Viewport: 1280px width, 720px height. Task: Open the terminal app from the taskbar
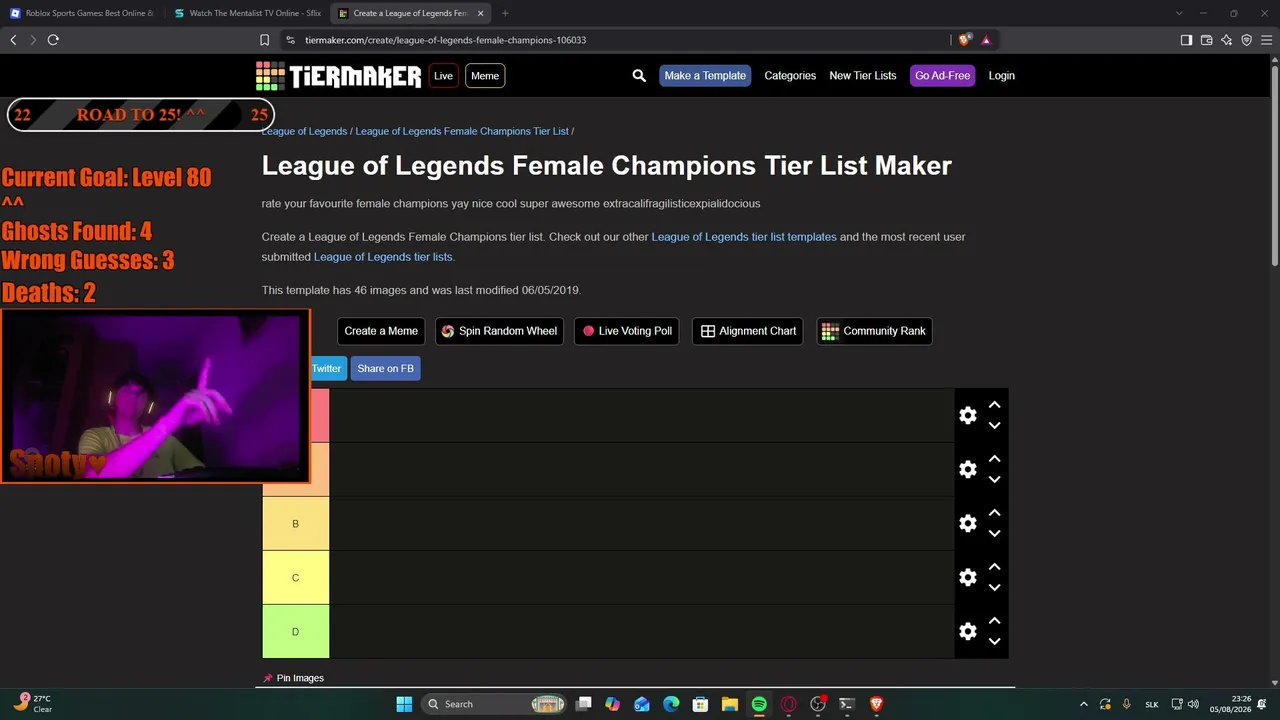click(847, 704)
